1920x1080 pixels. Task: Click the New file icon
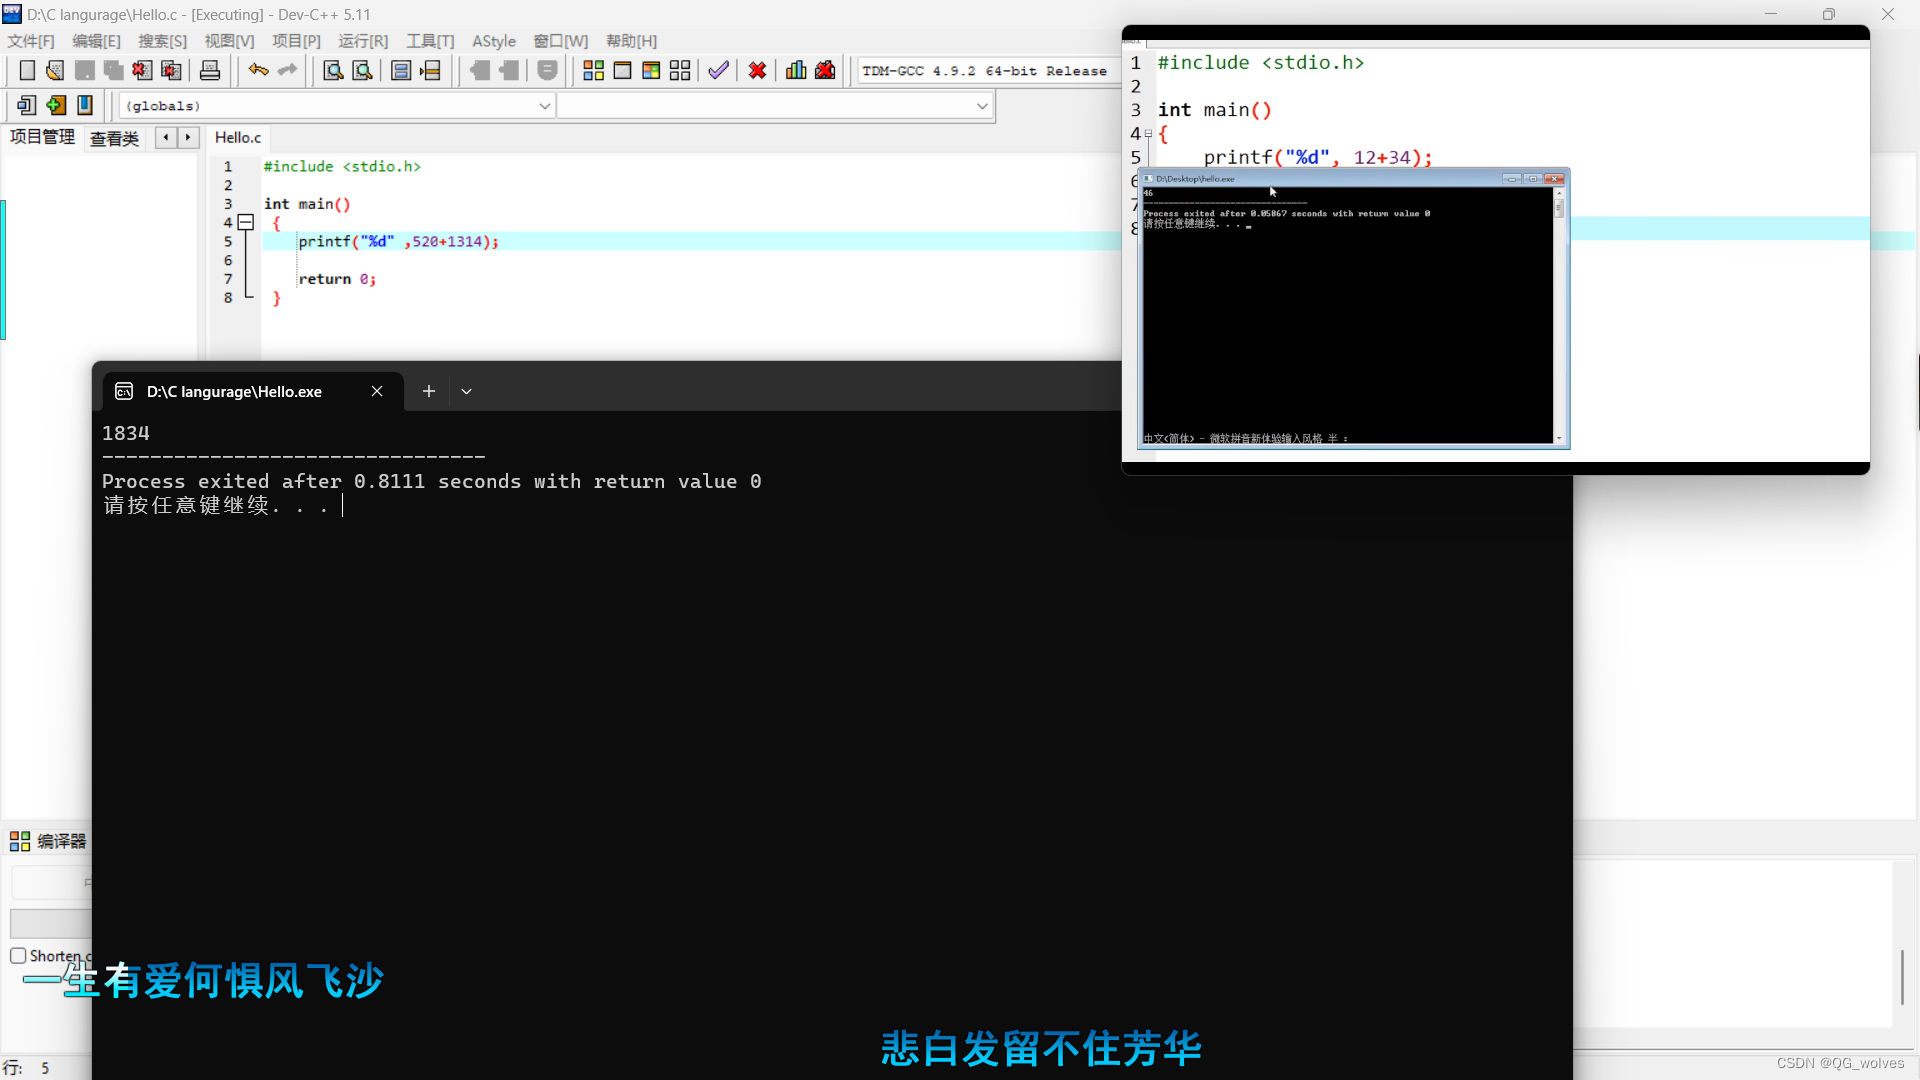click(27, 71)
